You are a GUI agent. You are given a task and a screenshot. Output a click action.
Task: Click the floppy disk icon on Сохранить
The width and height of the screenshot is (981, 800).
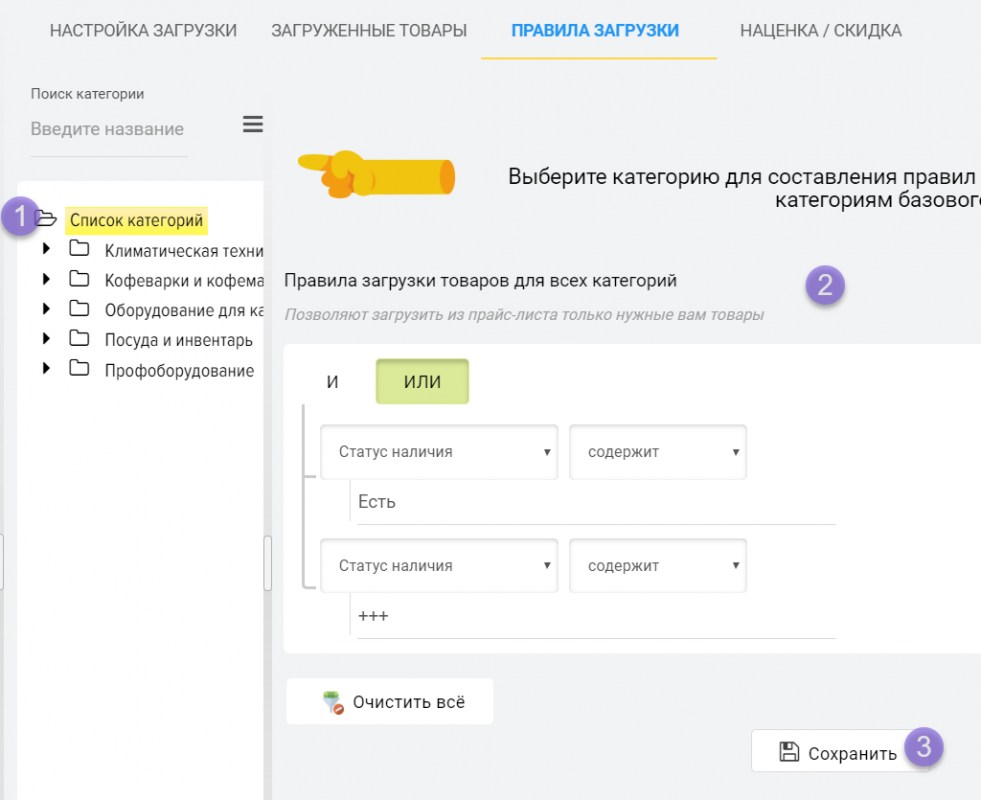789,752
